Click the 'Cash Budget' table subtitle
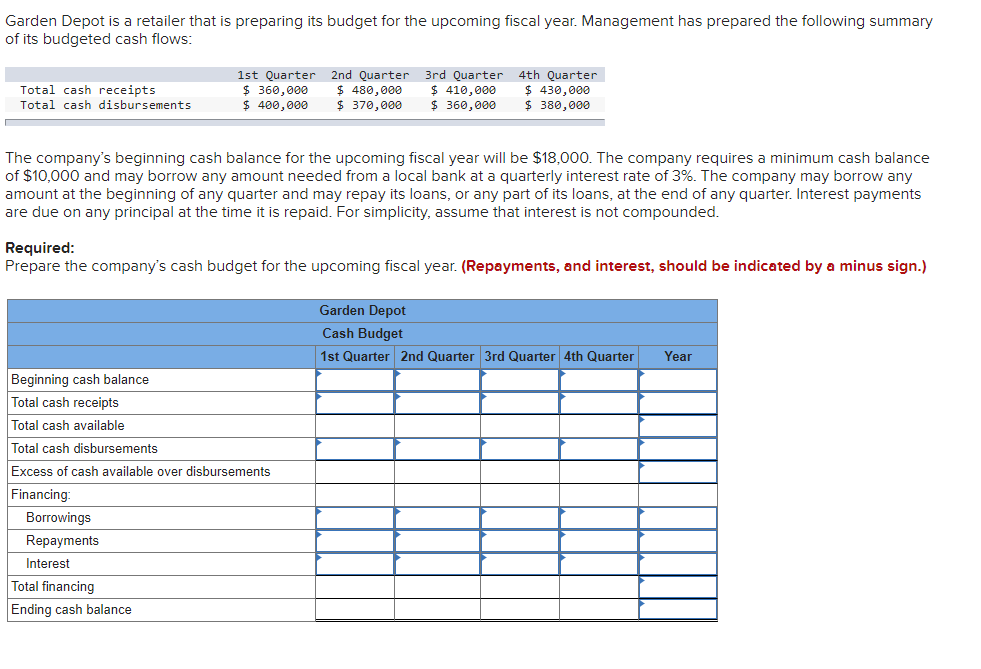 point(362,334)
